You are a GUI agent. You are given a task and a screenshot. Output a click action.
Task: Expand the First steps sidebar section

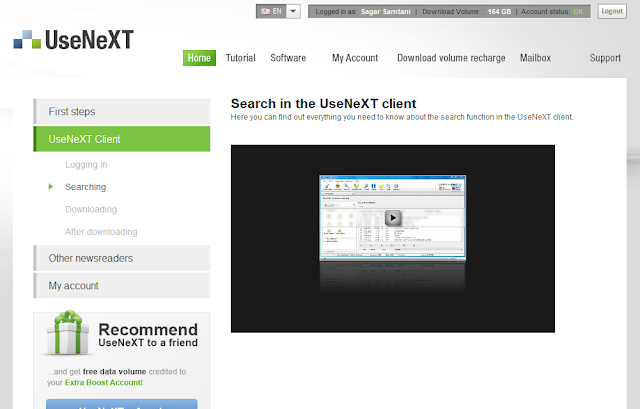122,111
